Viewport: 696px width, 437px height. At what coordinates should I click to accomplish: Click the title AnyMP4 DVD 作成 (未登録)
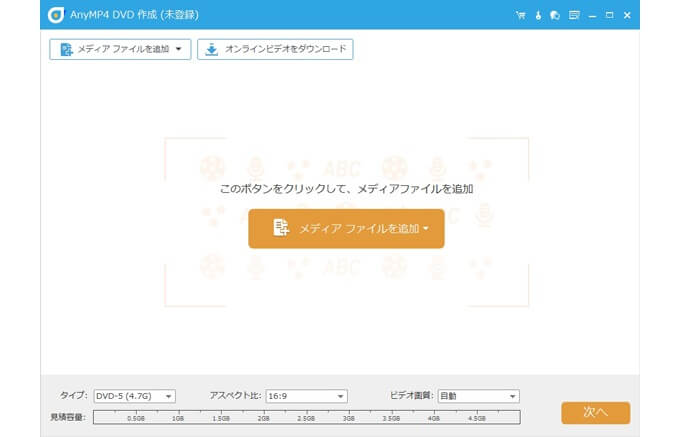tap(134, 15)
